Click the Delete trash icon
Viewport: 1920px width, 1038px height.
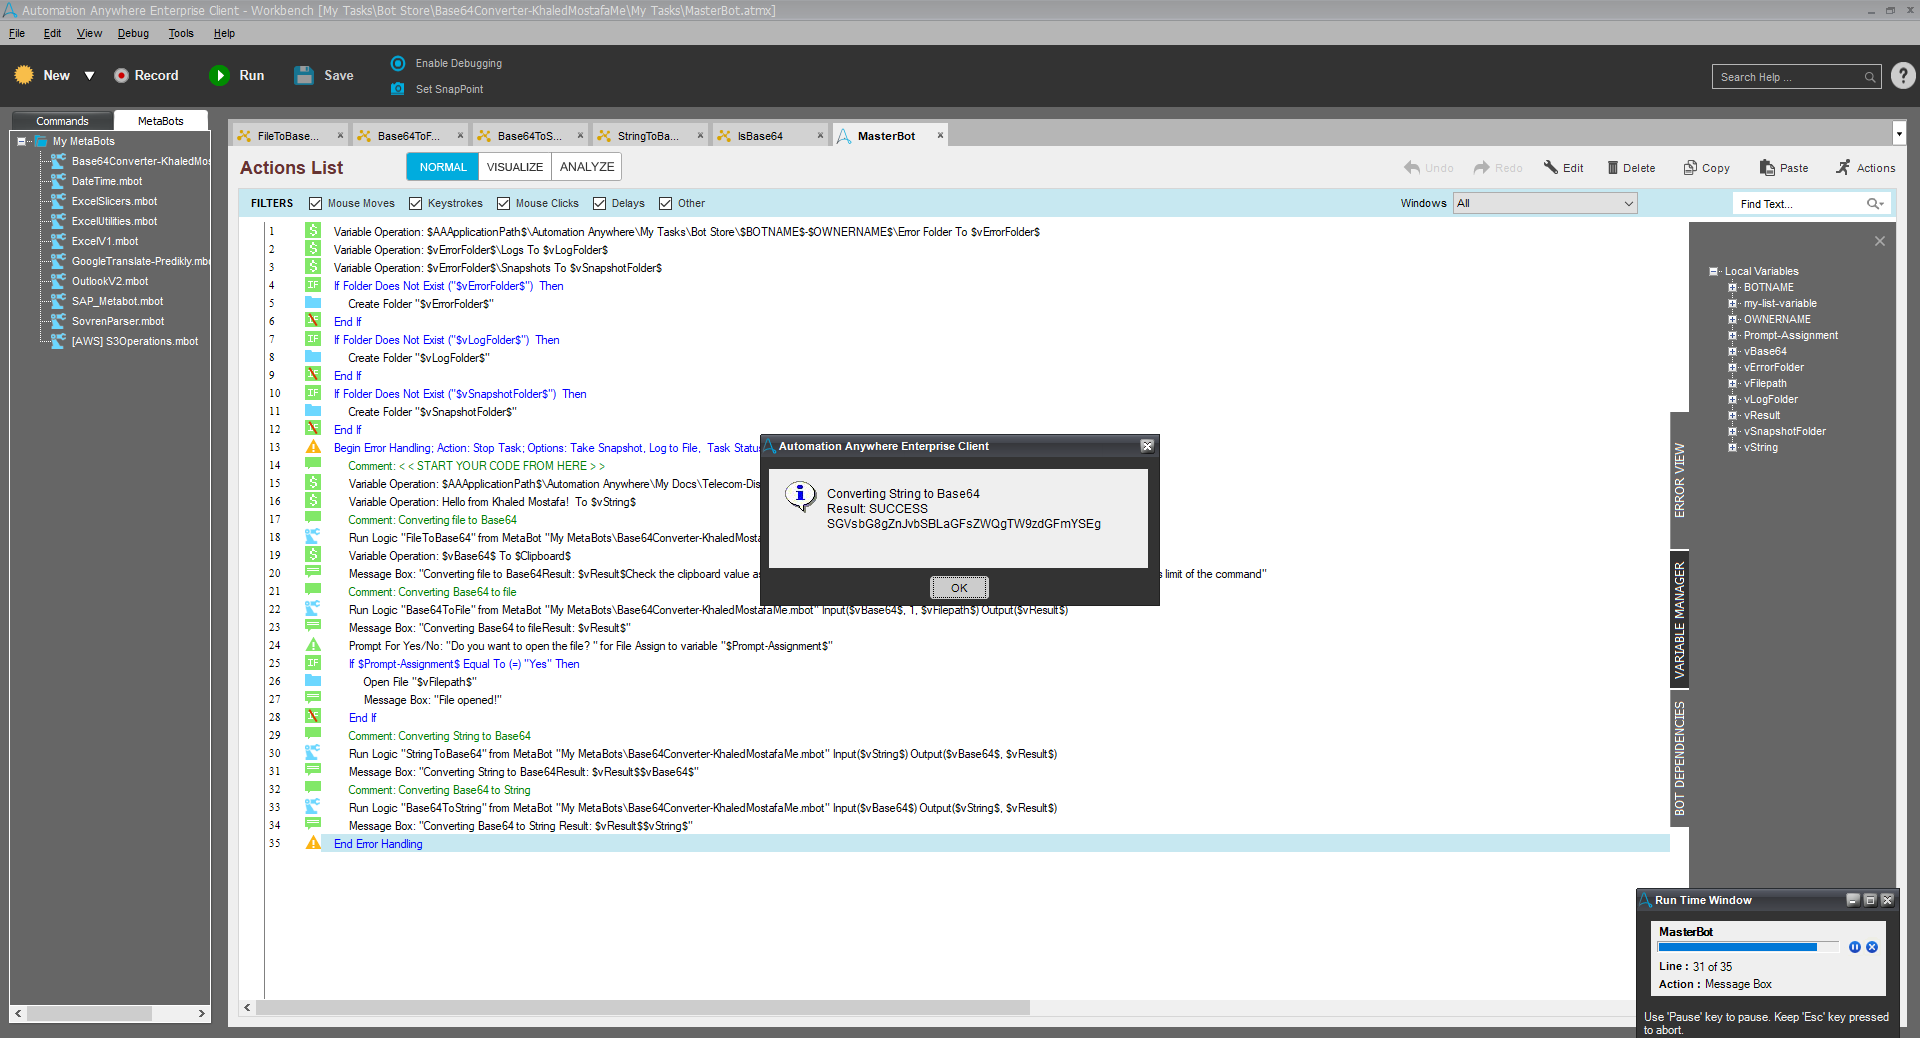(x=1613, y=167)
